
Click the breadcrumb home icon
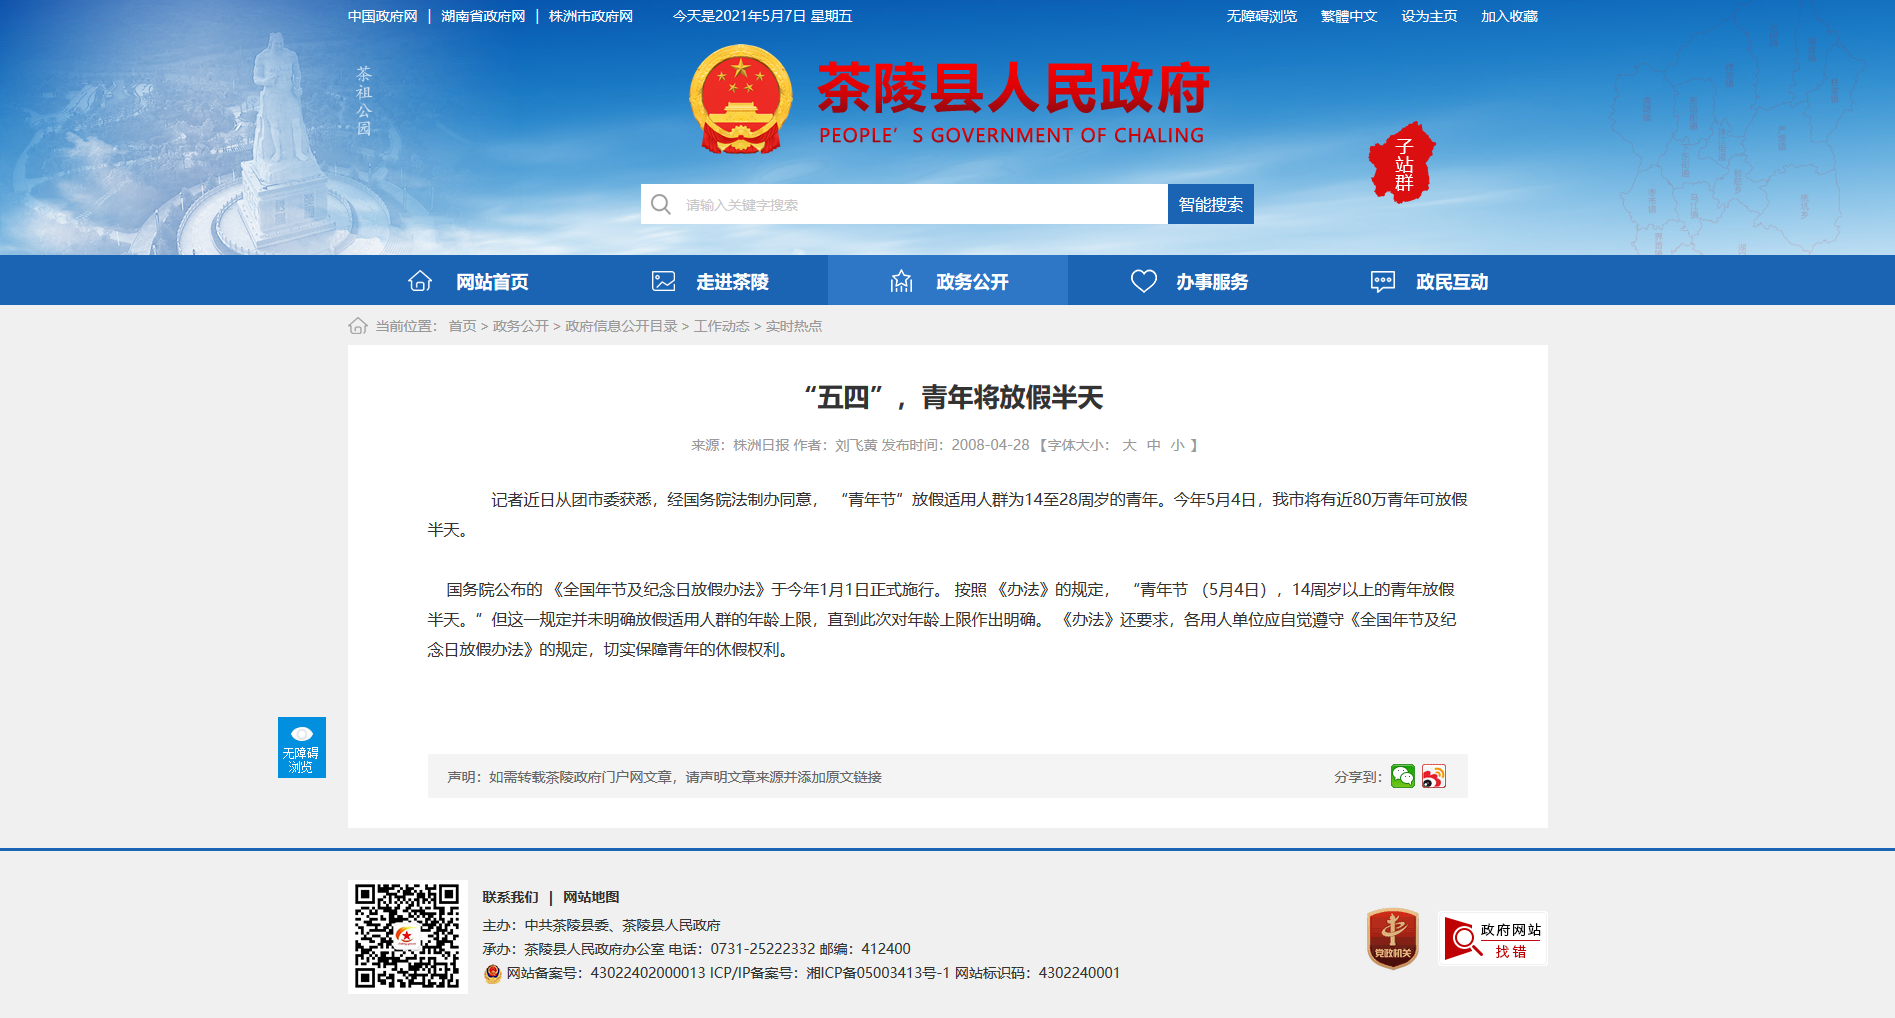pyautogui.click(x=358, y=326)
